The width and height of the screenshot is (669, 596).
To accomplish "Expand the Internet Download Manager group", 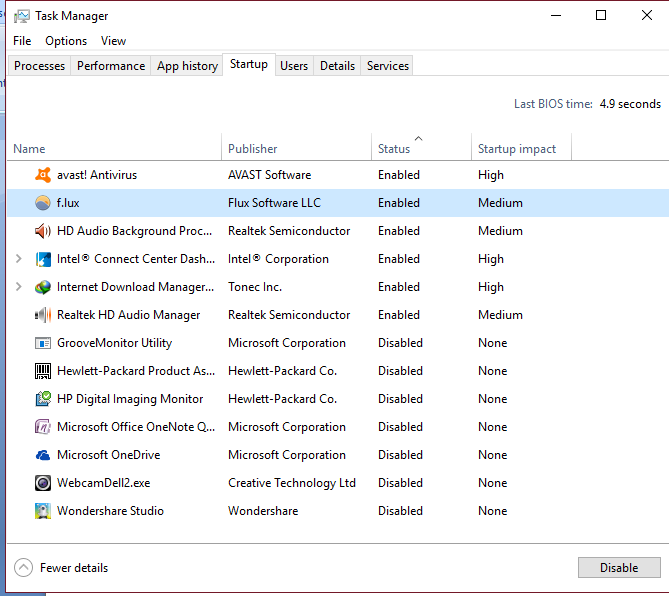I will pyautogui.click(x=18, y=287).
